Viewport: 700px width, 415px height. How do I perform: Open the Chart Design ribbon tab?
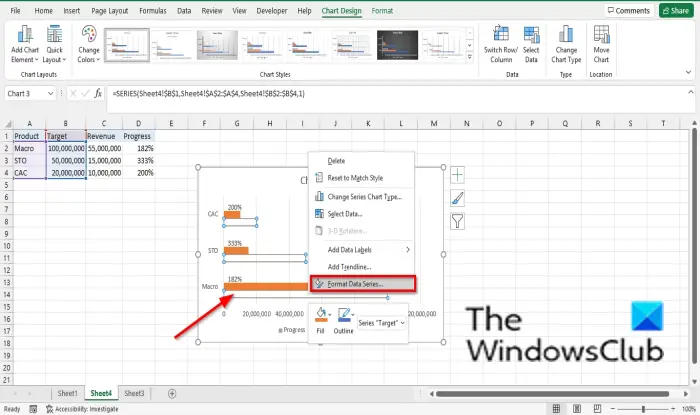click(x=342, y=11)
